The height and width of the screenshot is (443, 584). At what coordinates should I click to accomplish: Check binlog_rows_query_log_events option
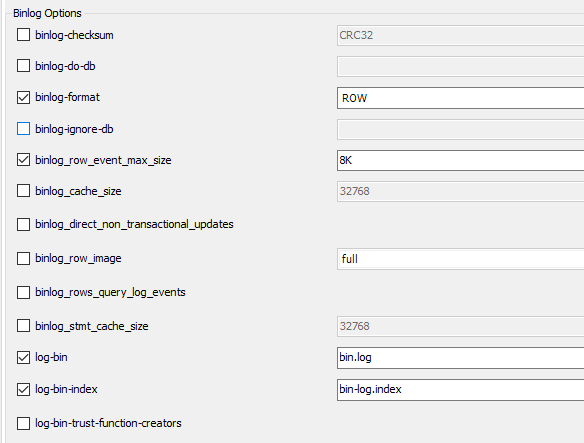click(x=23, y=292)
